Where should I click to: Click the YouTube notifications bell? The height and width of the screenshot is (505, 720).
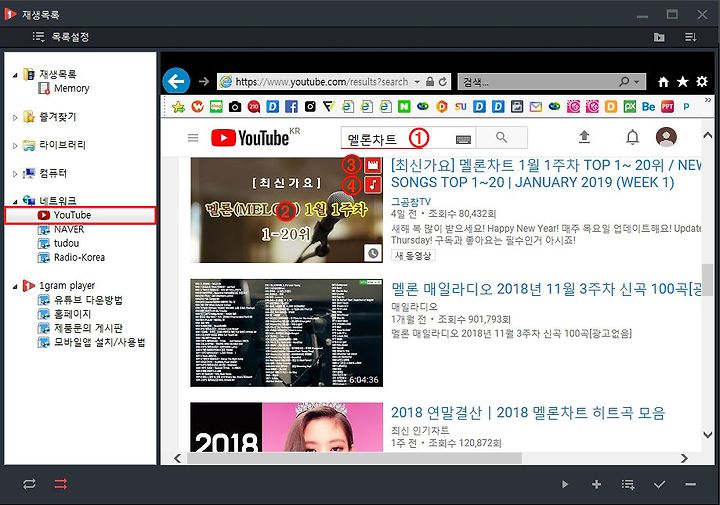633,137
